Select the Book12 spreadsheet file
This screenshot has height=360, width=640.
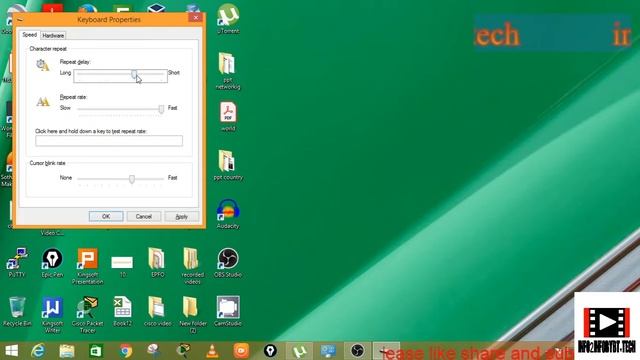122,311
